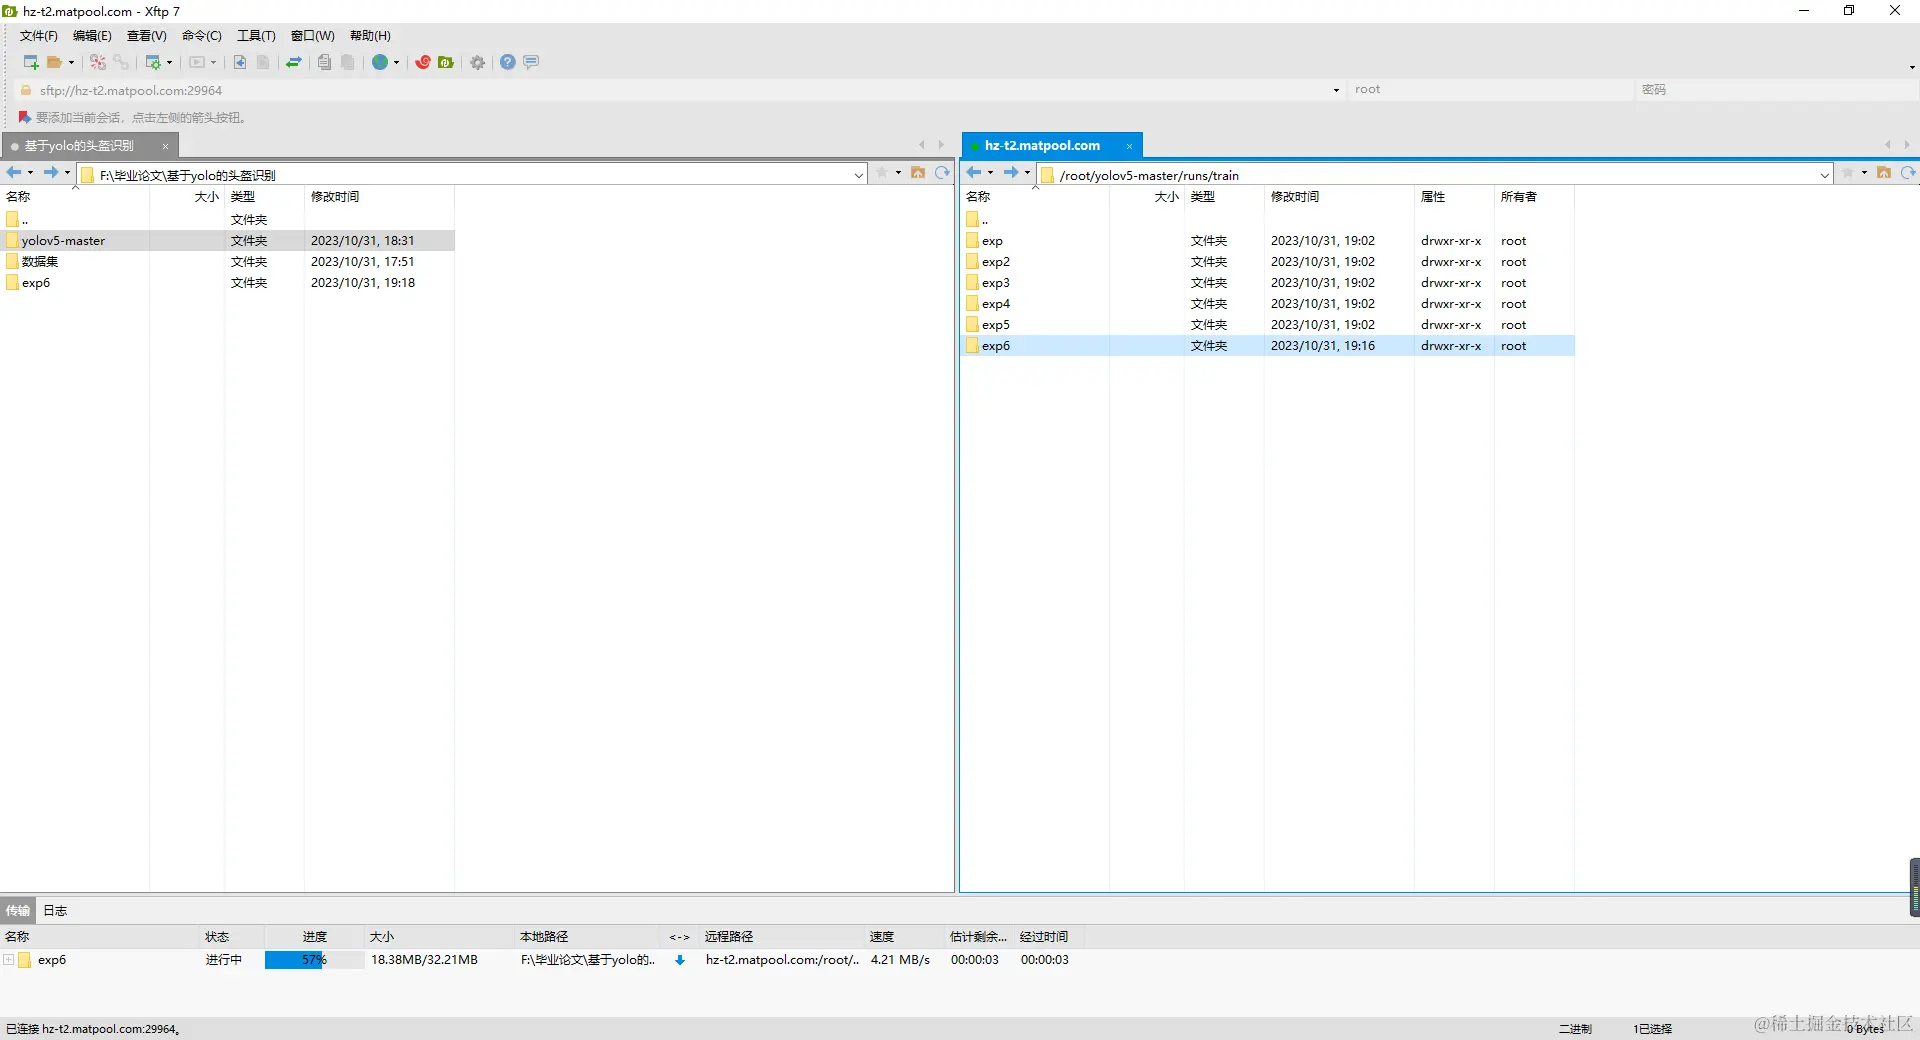This screenshot has height=1040, width=1920.
Task: Sort remote files by 属性 column
Action: tap(1454, 197)
